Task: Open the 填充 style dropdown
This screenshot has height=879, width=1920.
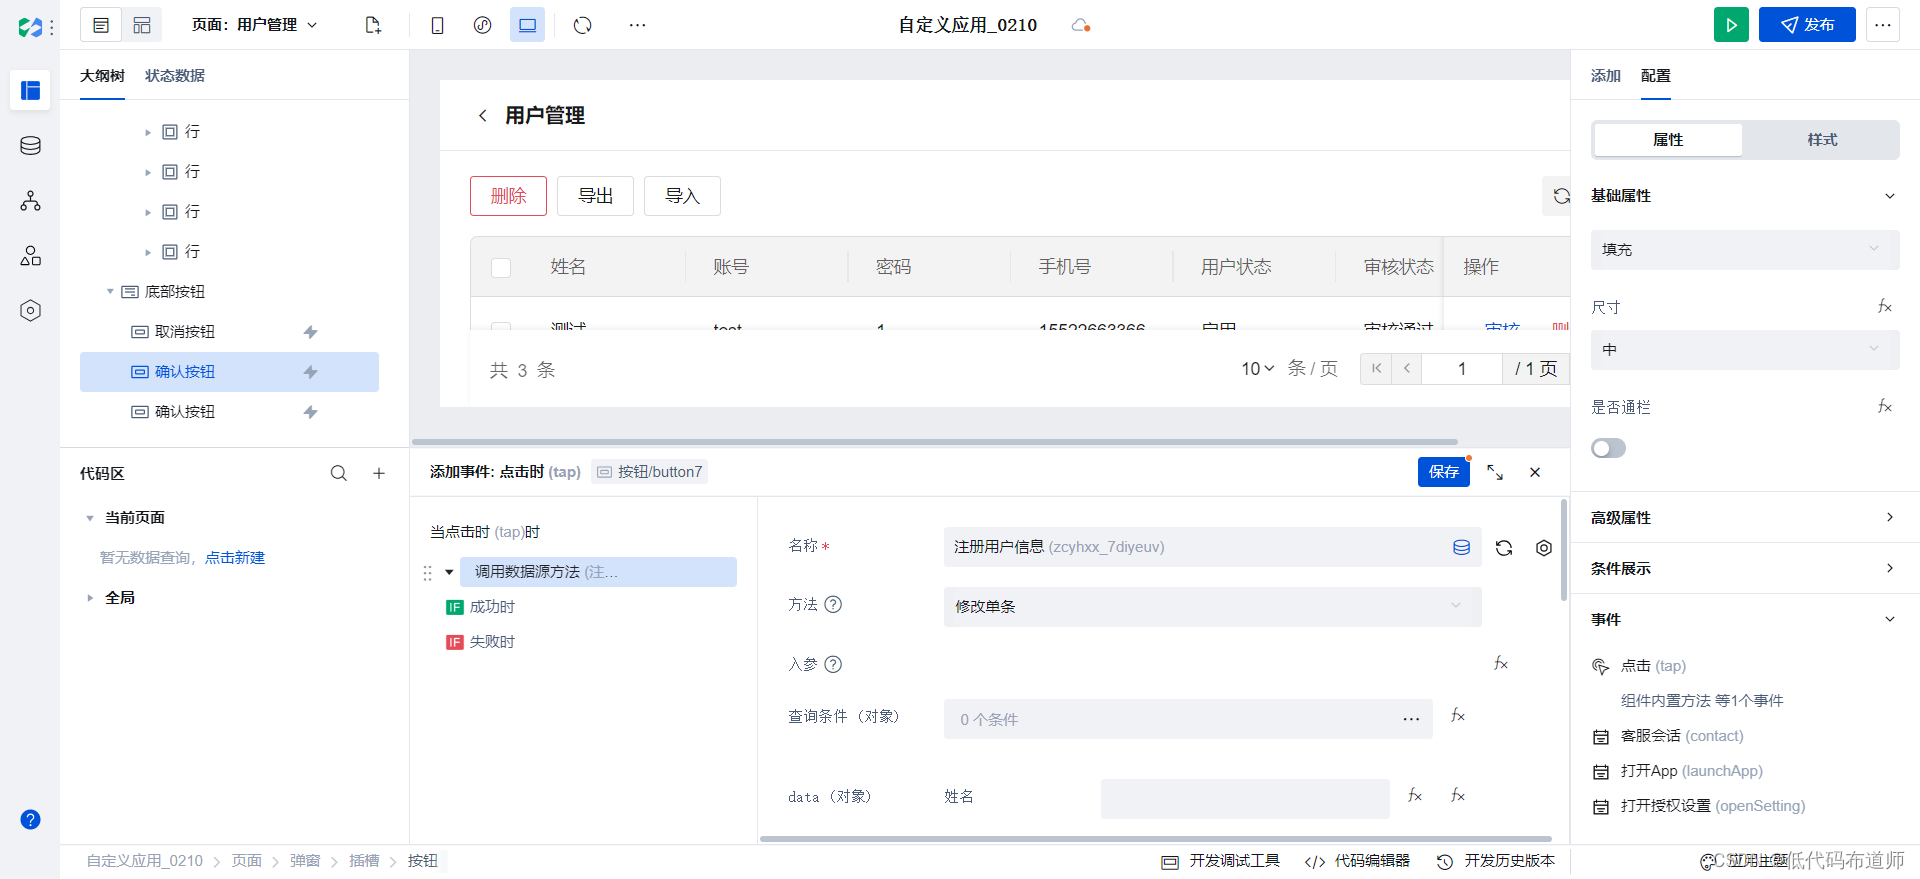Action: 1745,250
